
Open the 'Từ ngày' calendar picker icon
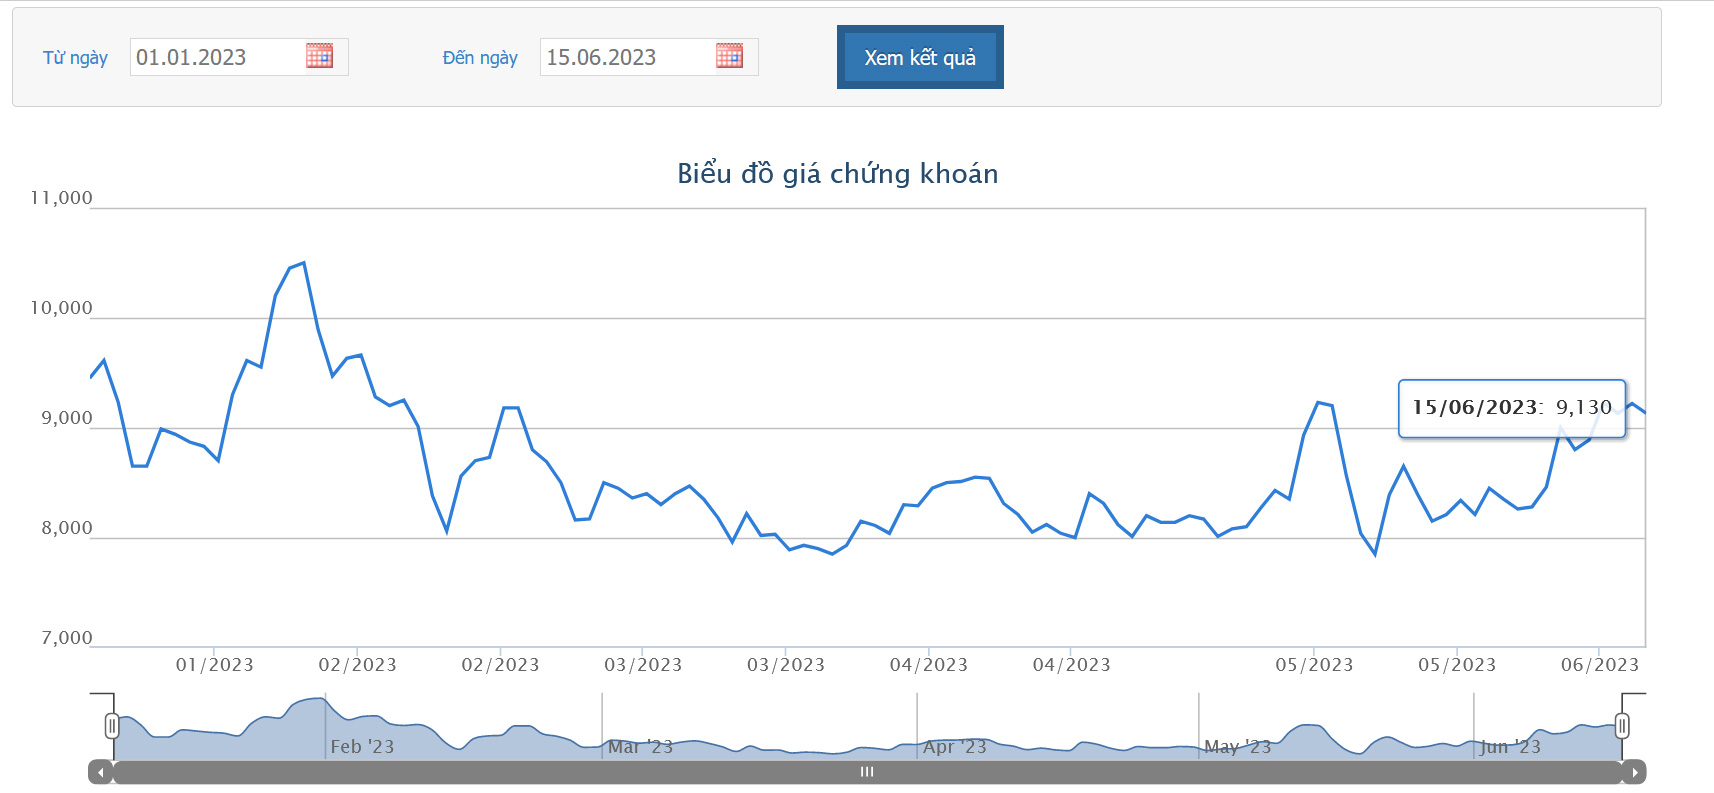[319, 56]
